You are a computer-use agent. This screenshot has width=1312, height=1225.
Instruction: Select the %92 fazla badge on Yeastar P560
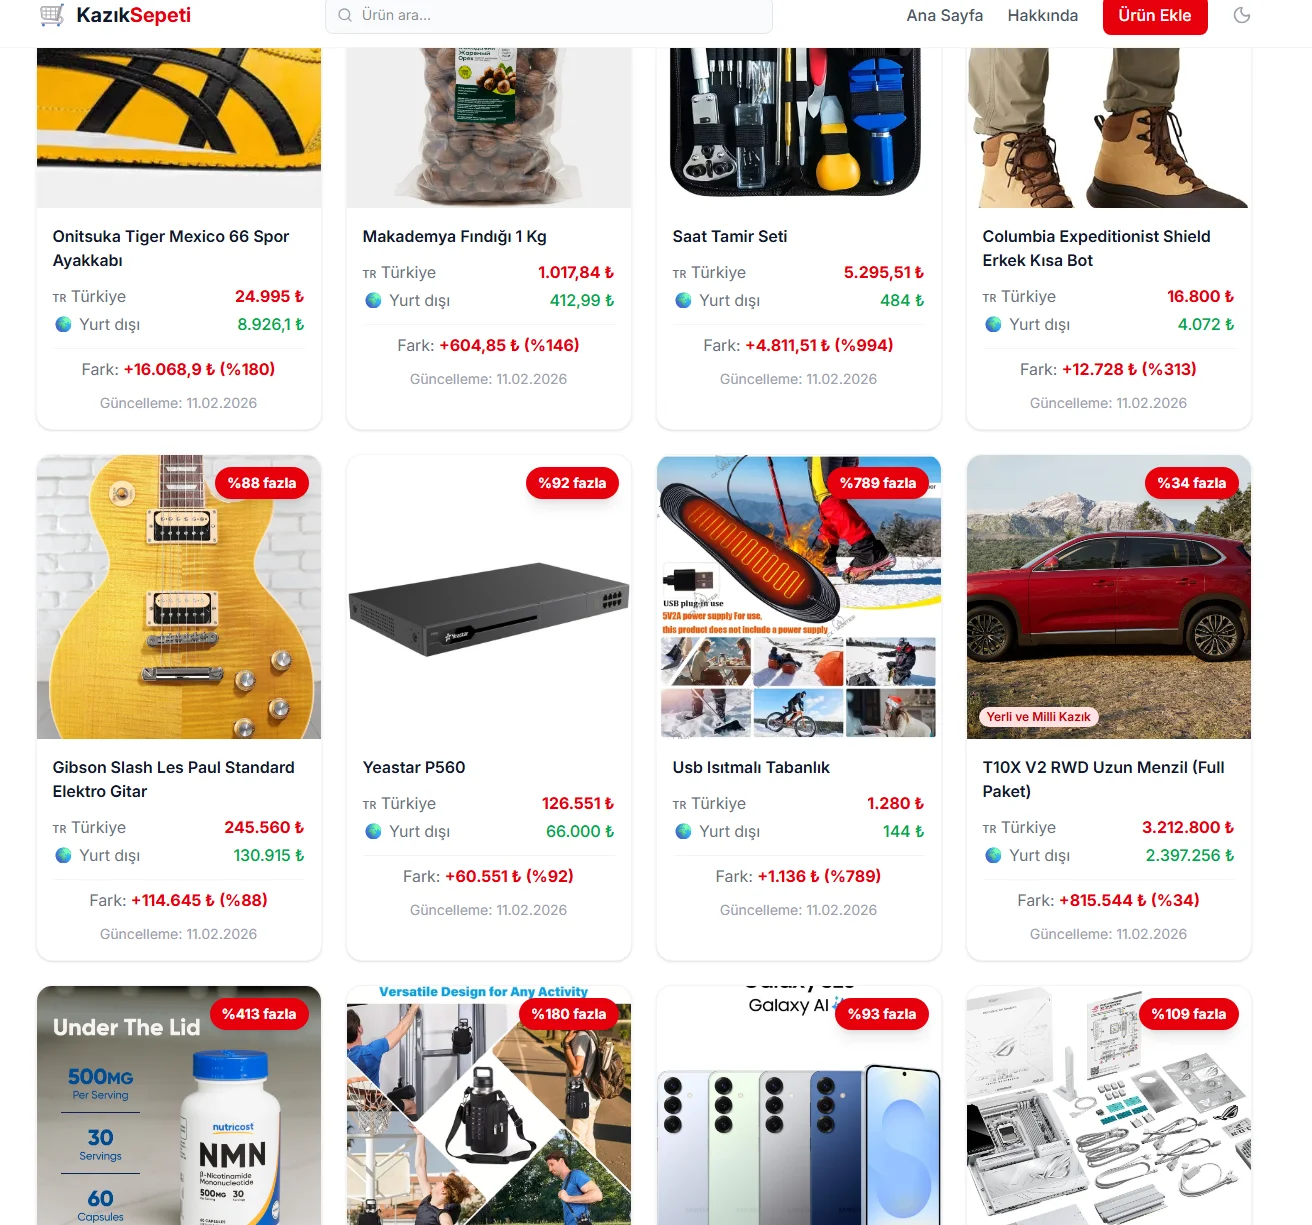pos(572,483)
